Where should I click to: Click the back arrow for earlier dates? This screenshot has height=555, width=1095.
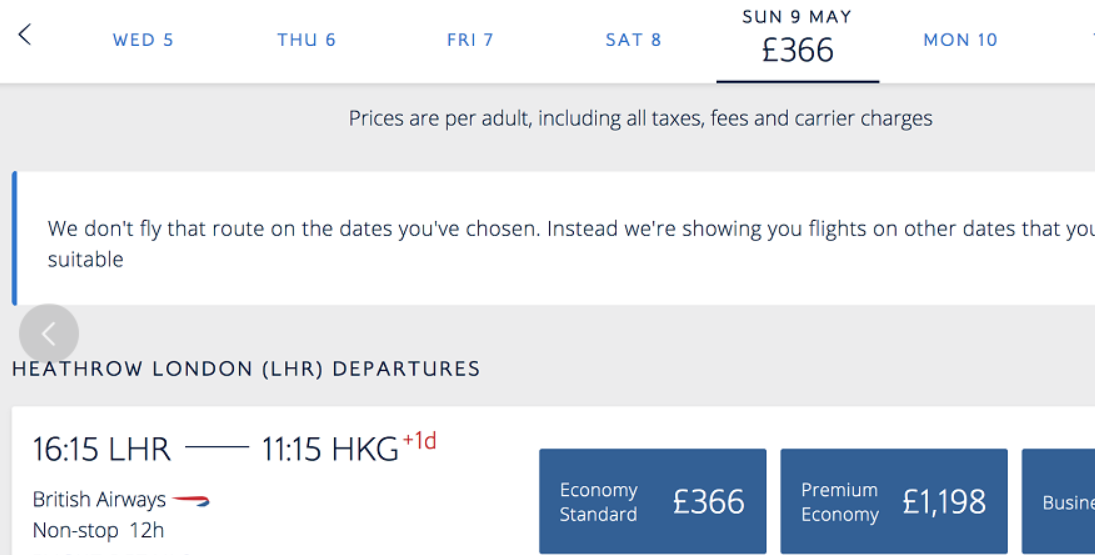coord(25,34)
